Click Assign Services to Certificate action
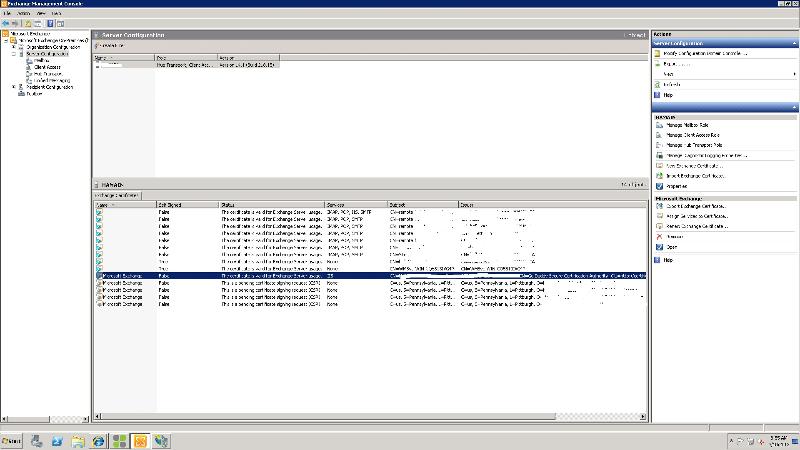Image resolution: width=800 pixels, height=450 pixels. (x=697, y=216)
